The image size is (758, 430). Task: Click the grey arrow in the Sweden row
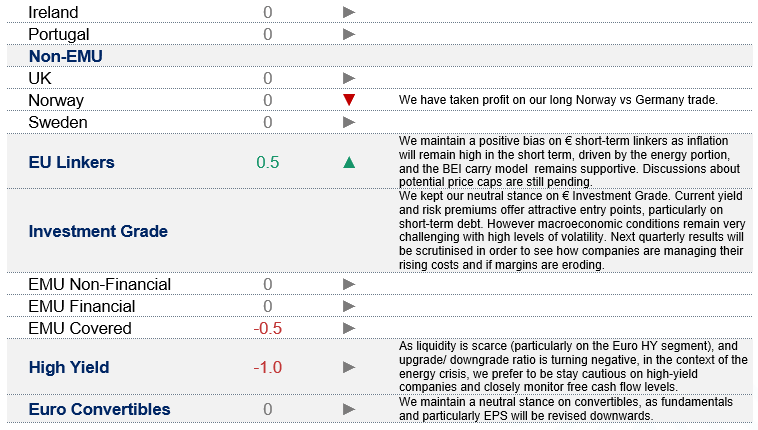(x=349, y=122)
